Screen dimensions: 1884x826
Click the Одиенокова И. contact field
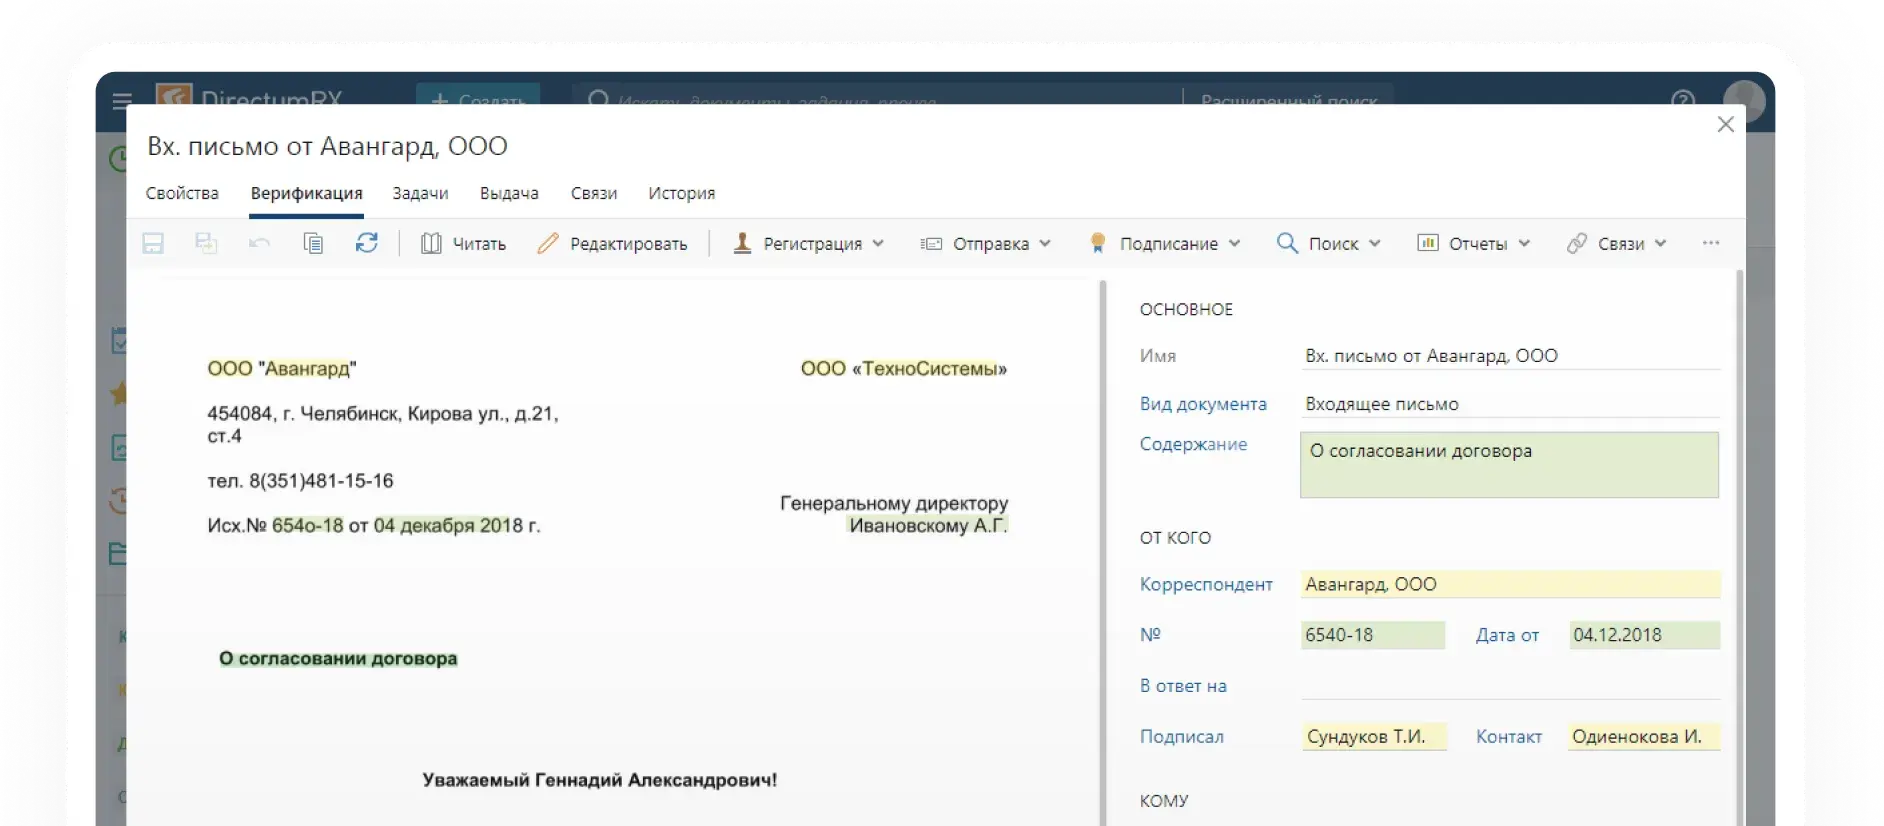click(x=1644, y=737)
